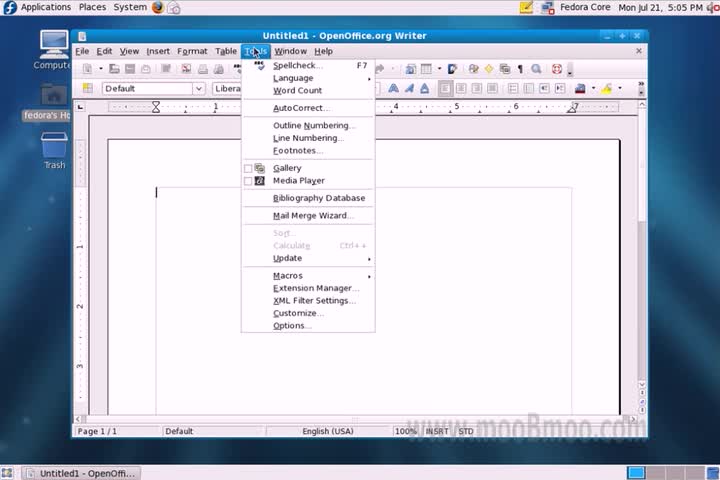Choose Word Count from the Tools menu
Image resolution: width=720 pixels, height=480 pixels.
tap(308, 90)
